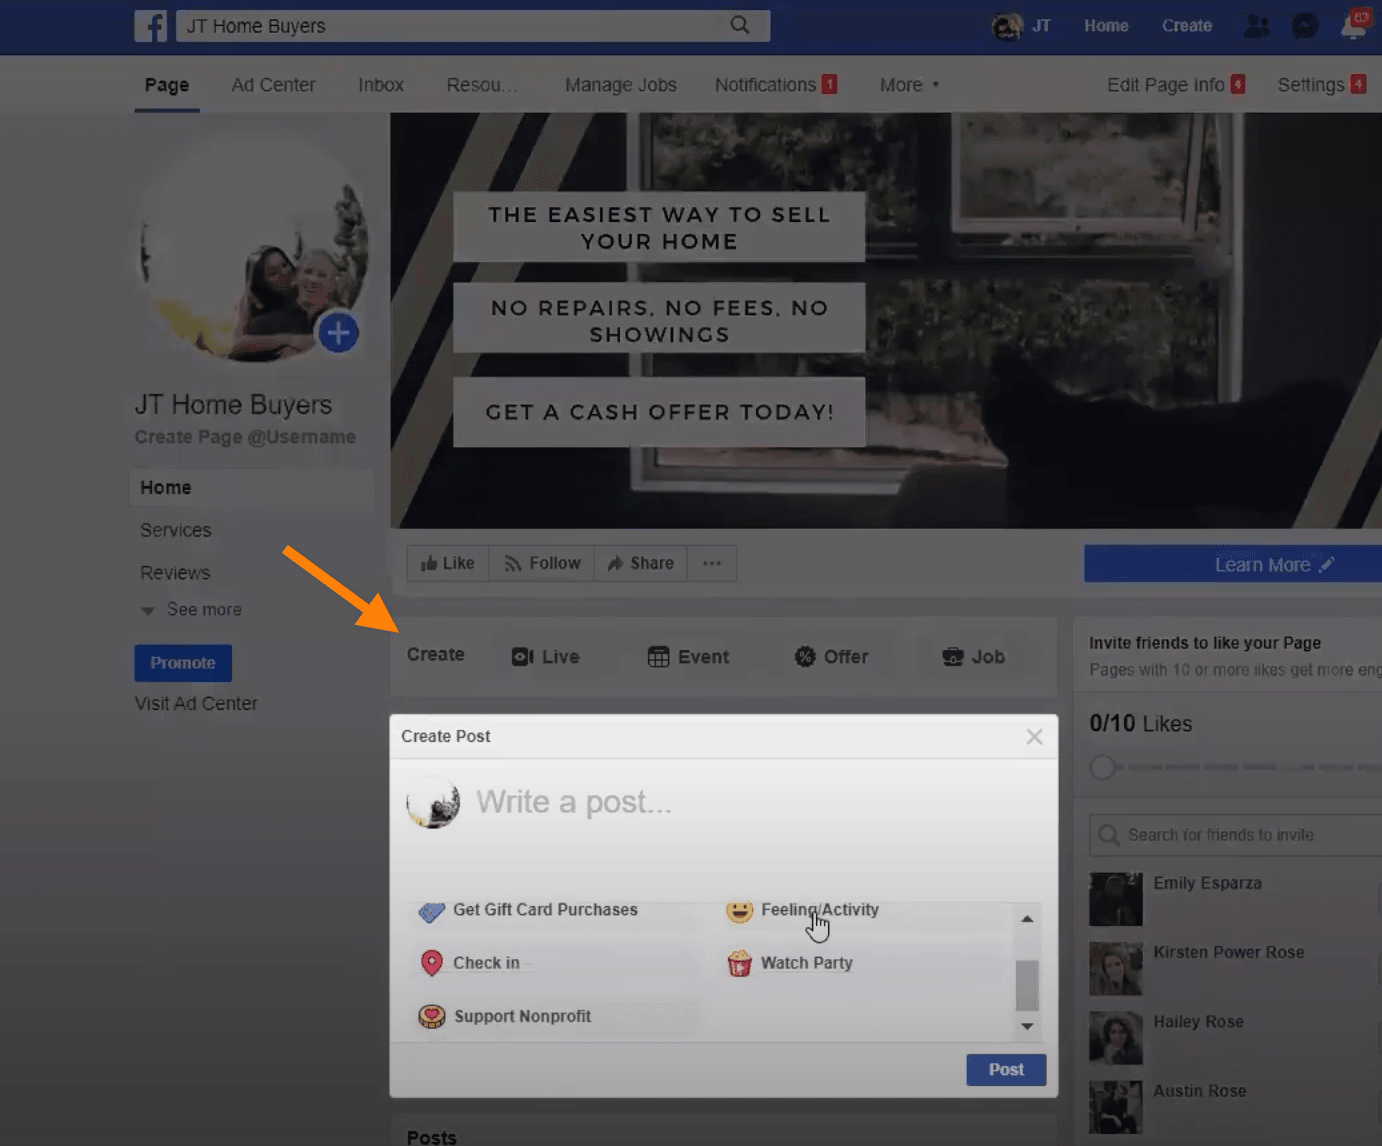
Task: Open the Notifications tab
Action: [775, 85]
